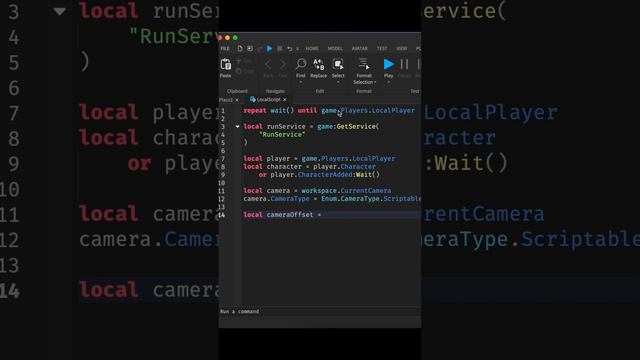Click the 'Run a command' input bar

point(320,311)
